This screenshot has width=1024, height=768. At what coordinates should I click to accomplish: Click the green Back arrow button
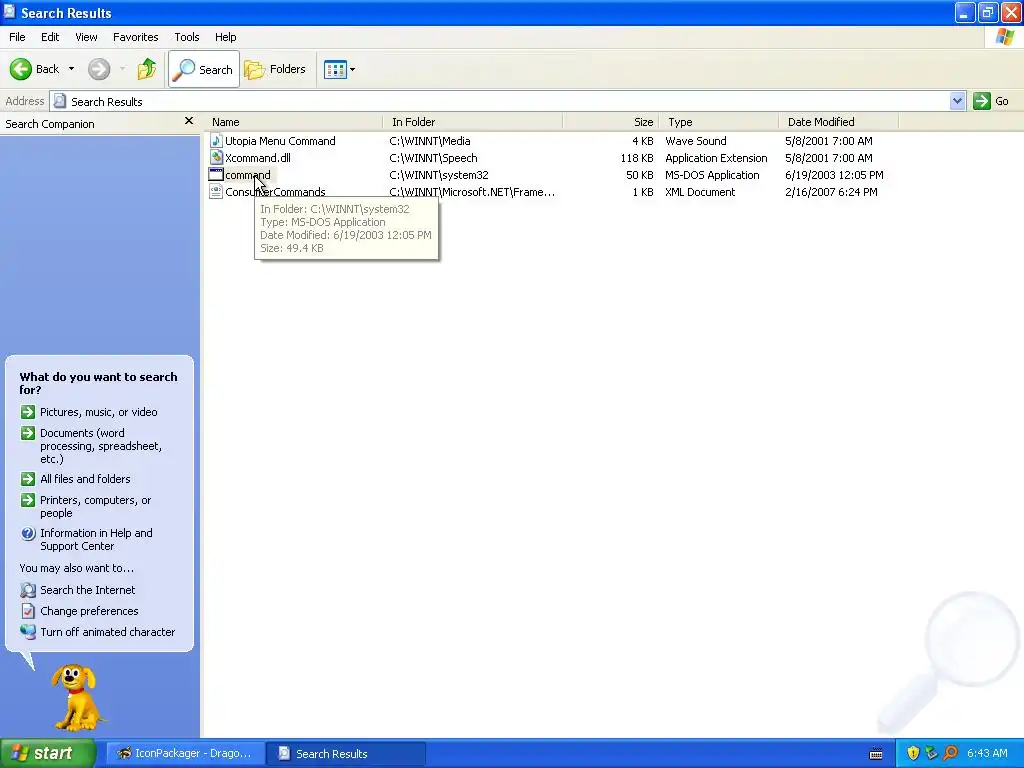pos(21,69)
